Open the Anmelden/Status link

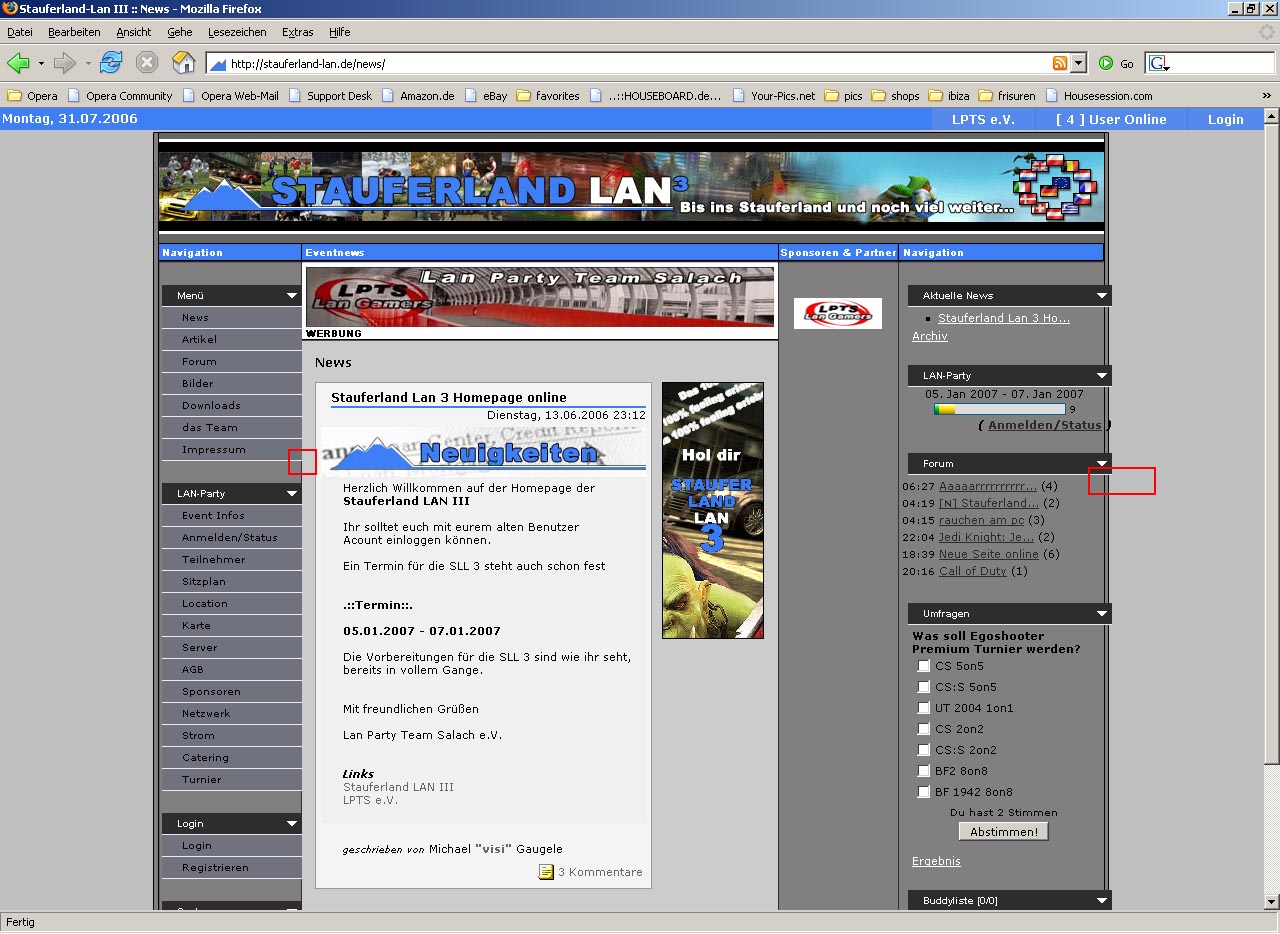click(x=1044, y=425)
